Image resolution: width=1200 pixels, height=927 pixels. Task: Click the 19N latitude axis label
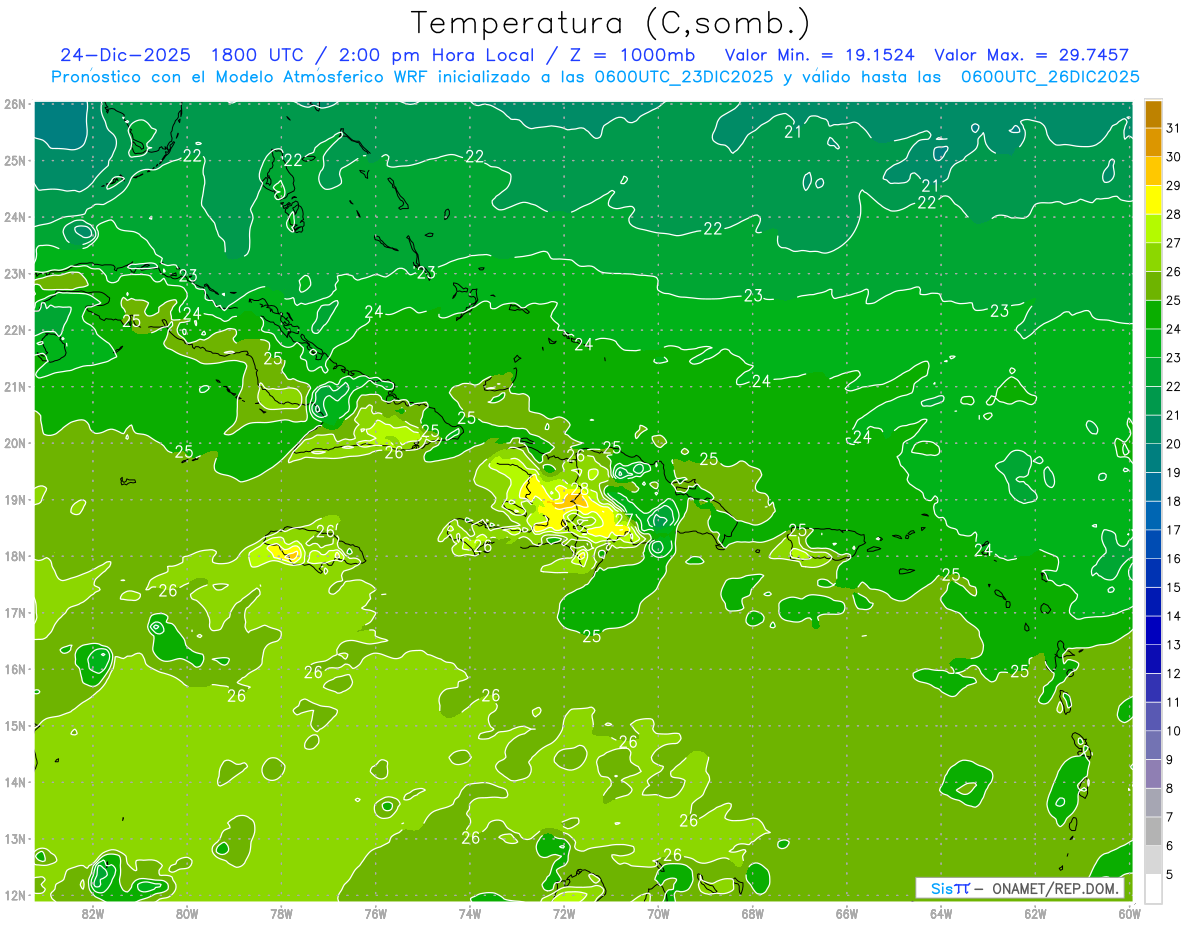(x=14, y=500)
